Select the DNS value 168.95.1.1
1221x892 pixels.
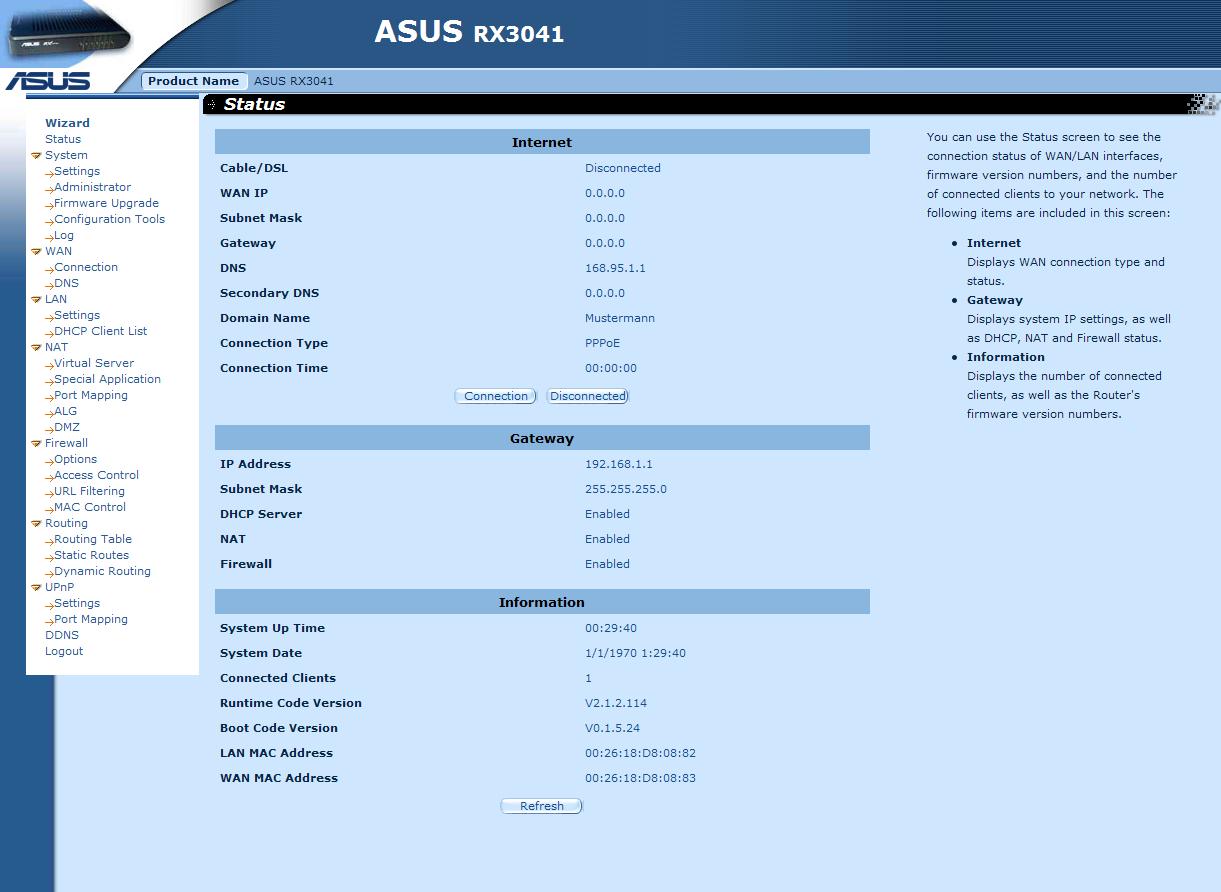615,268
